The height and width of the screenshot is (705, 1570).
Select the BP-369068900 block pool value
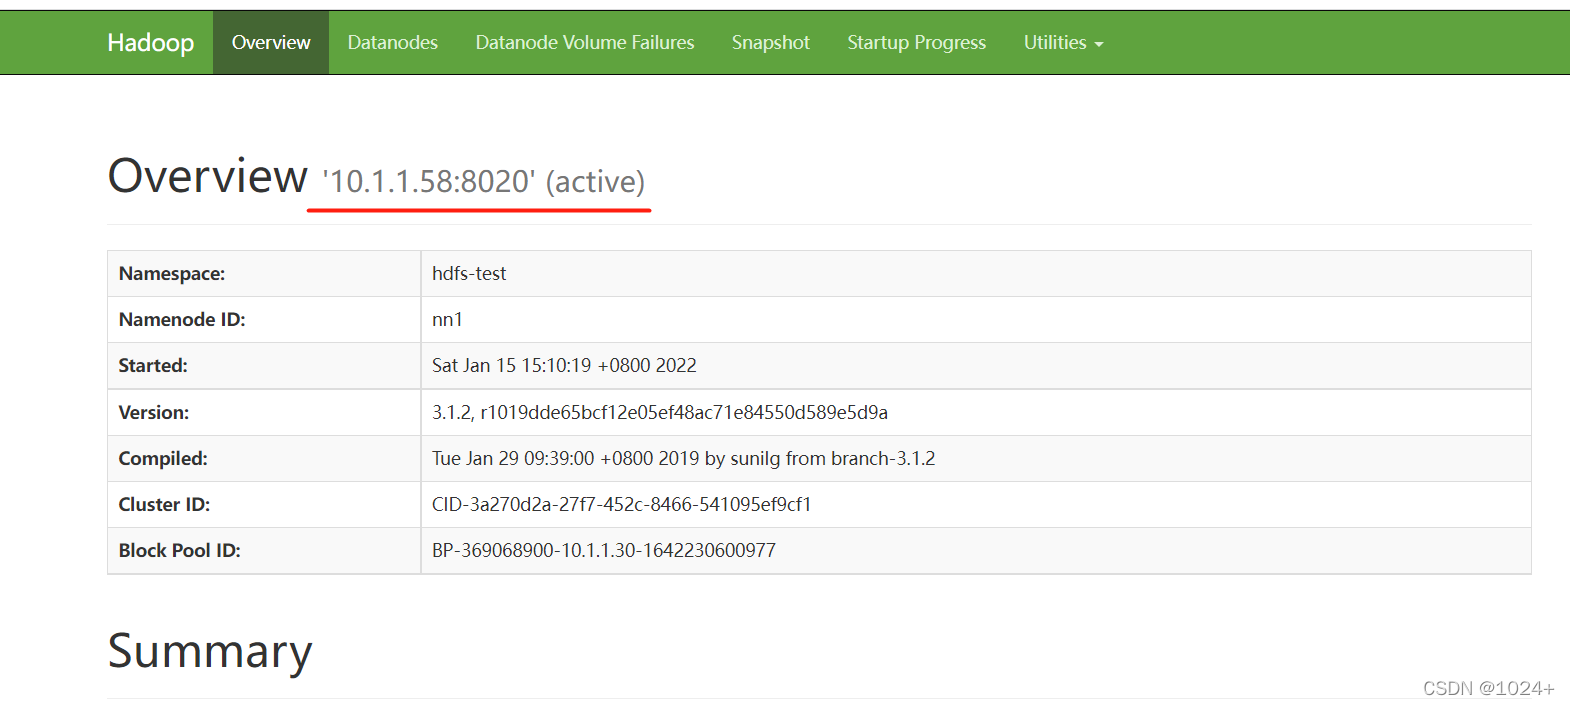pyautogui.click(x=604, y=551)
